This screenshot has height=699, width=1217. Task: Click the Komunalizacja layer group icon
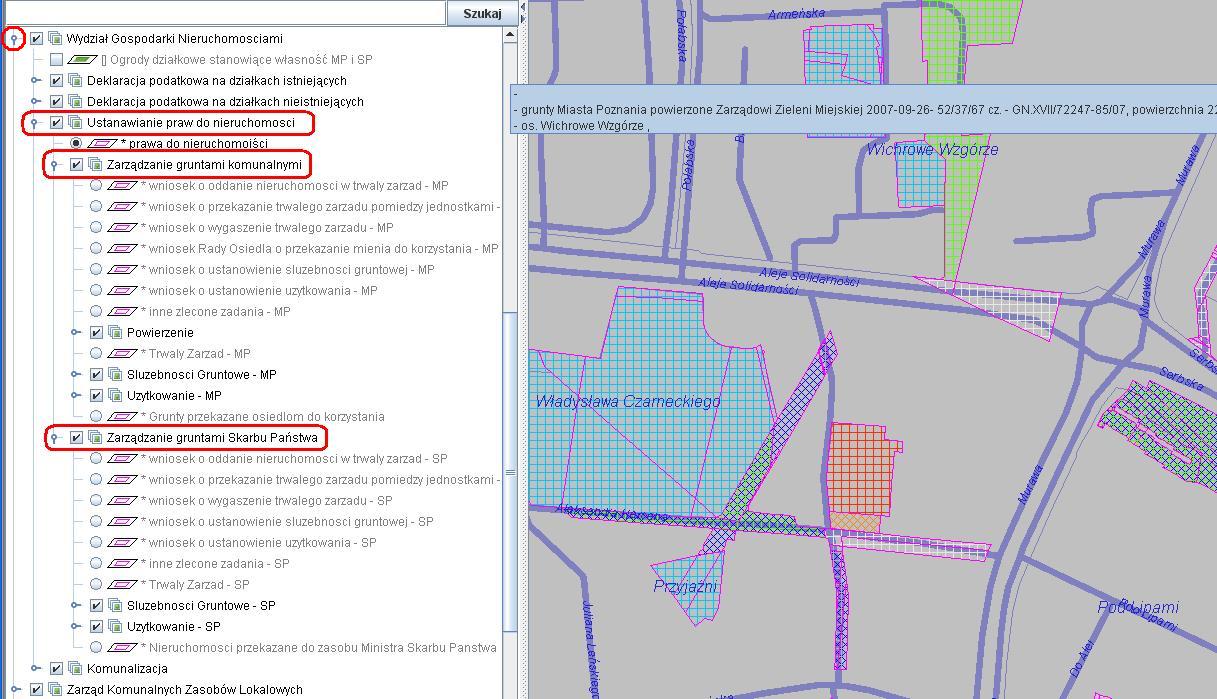click(x=74, y=669)
